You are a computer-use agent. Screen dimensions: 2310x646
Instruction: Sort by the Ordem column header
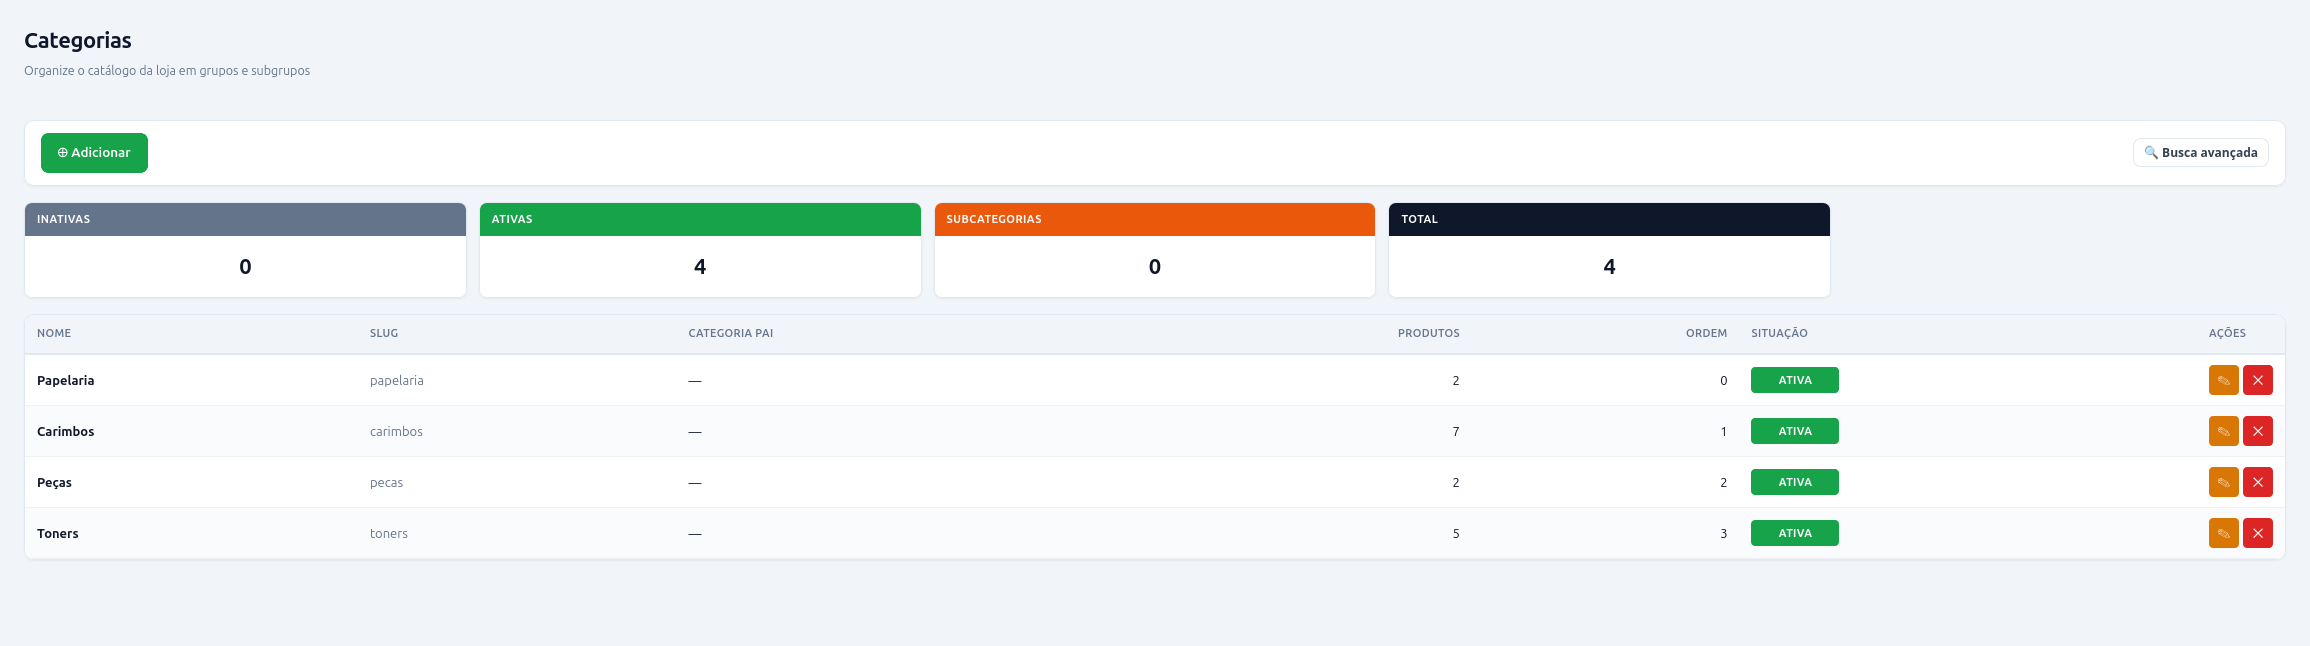pos(1706,333)
